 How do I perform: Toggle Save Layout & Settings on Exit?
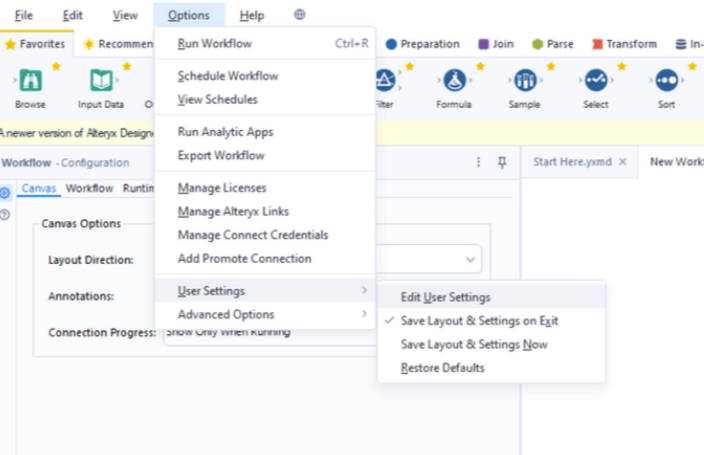click(x=492, y=321)
